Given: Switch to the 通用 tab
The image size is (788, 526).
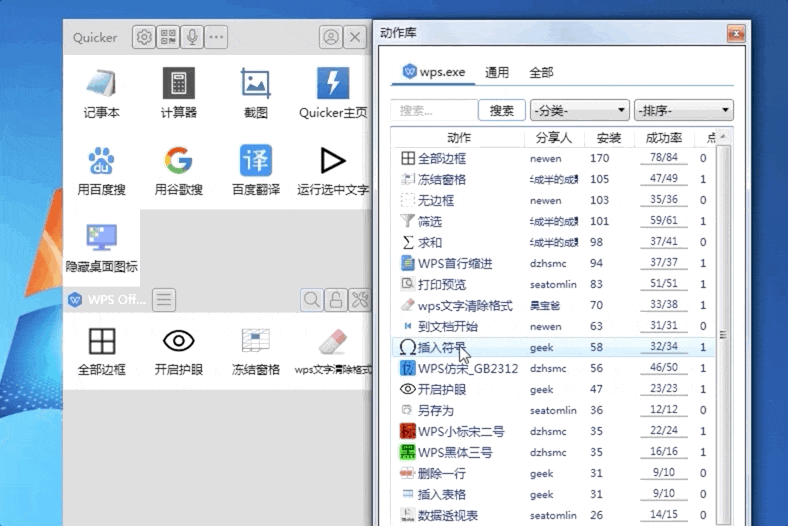Looking at the screenshot, I should [x=497, y=72].
